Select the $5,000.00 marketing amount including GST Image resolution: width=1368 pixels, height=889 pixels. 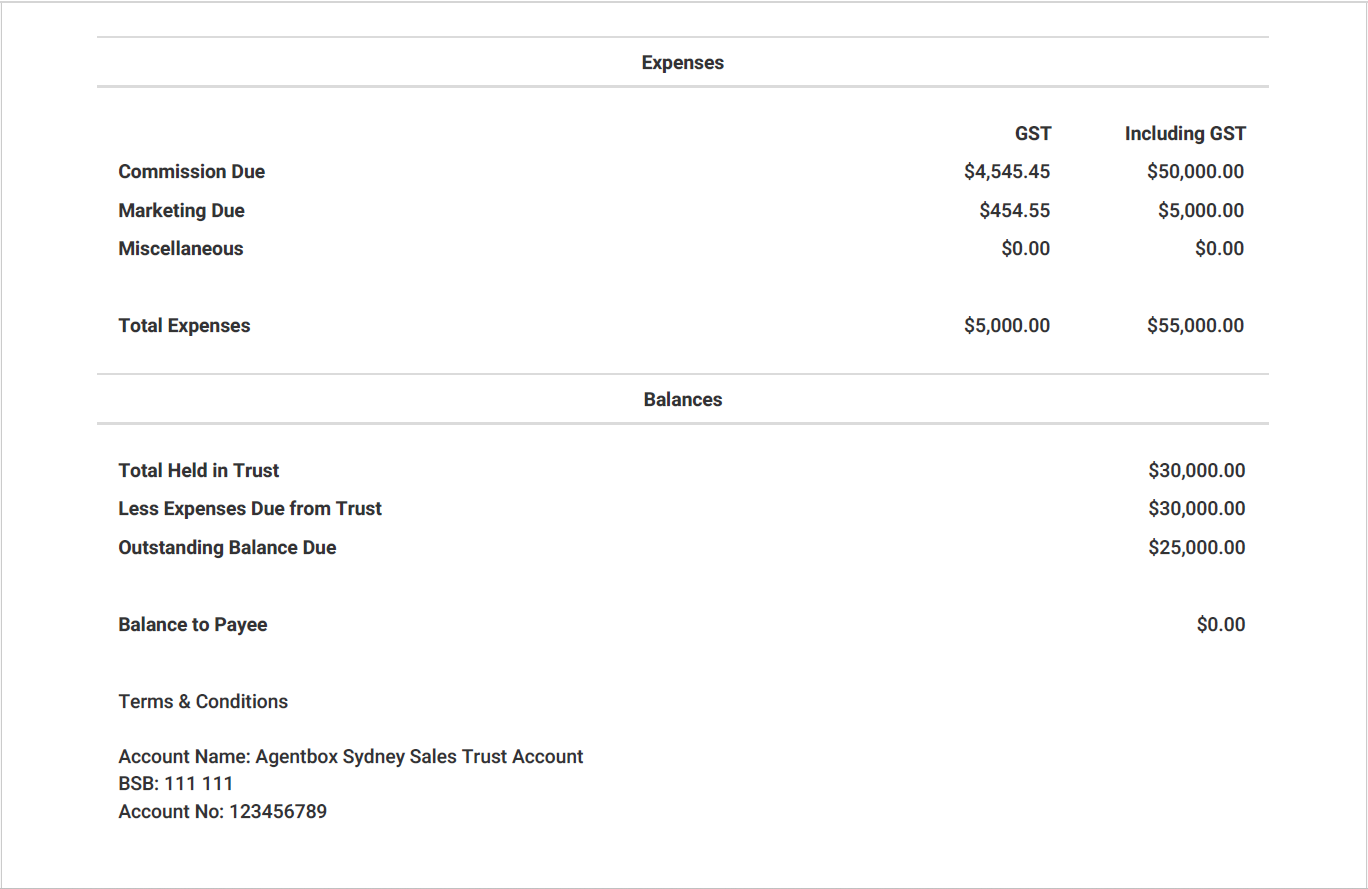click(1201, 211)
